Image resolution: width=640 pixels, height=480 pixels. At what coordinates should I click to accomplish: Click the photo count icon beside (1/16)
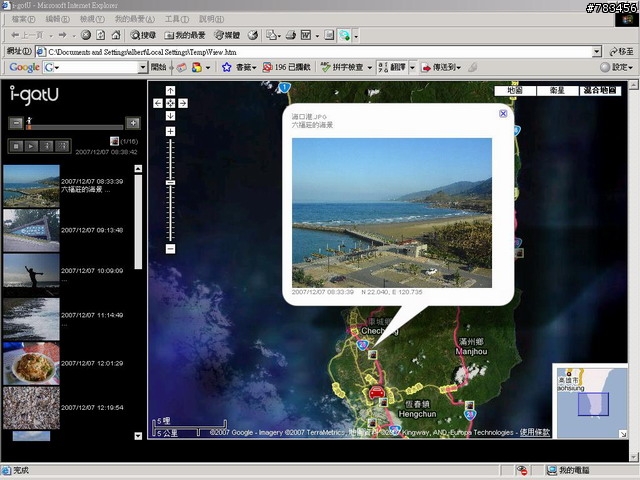(x=114, y=141)
